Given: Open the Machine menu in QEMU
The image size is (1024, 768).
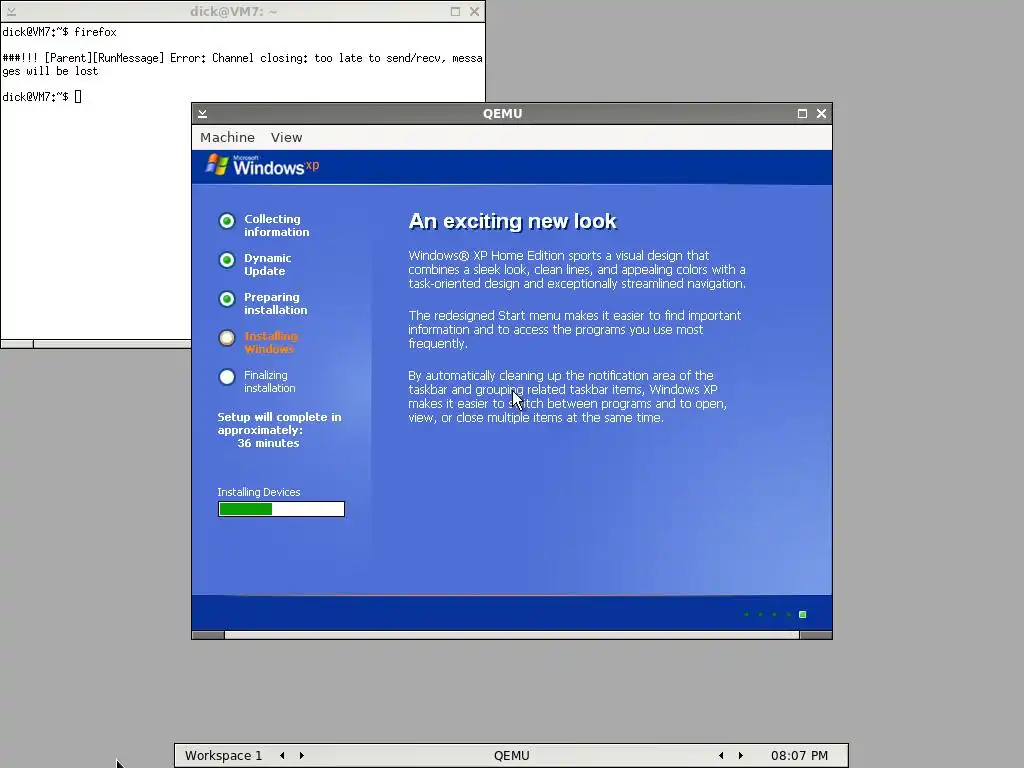Looking at the screenshot, I should pyautogui.click(x=227, y=137).
